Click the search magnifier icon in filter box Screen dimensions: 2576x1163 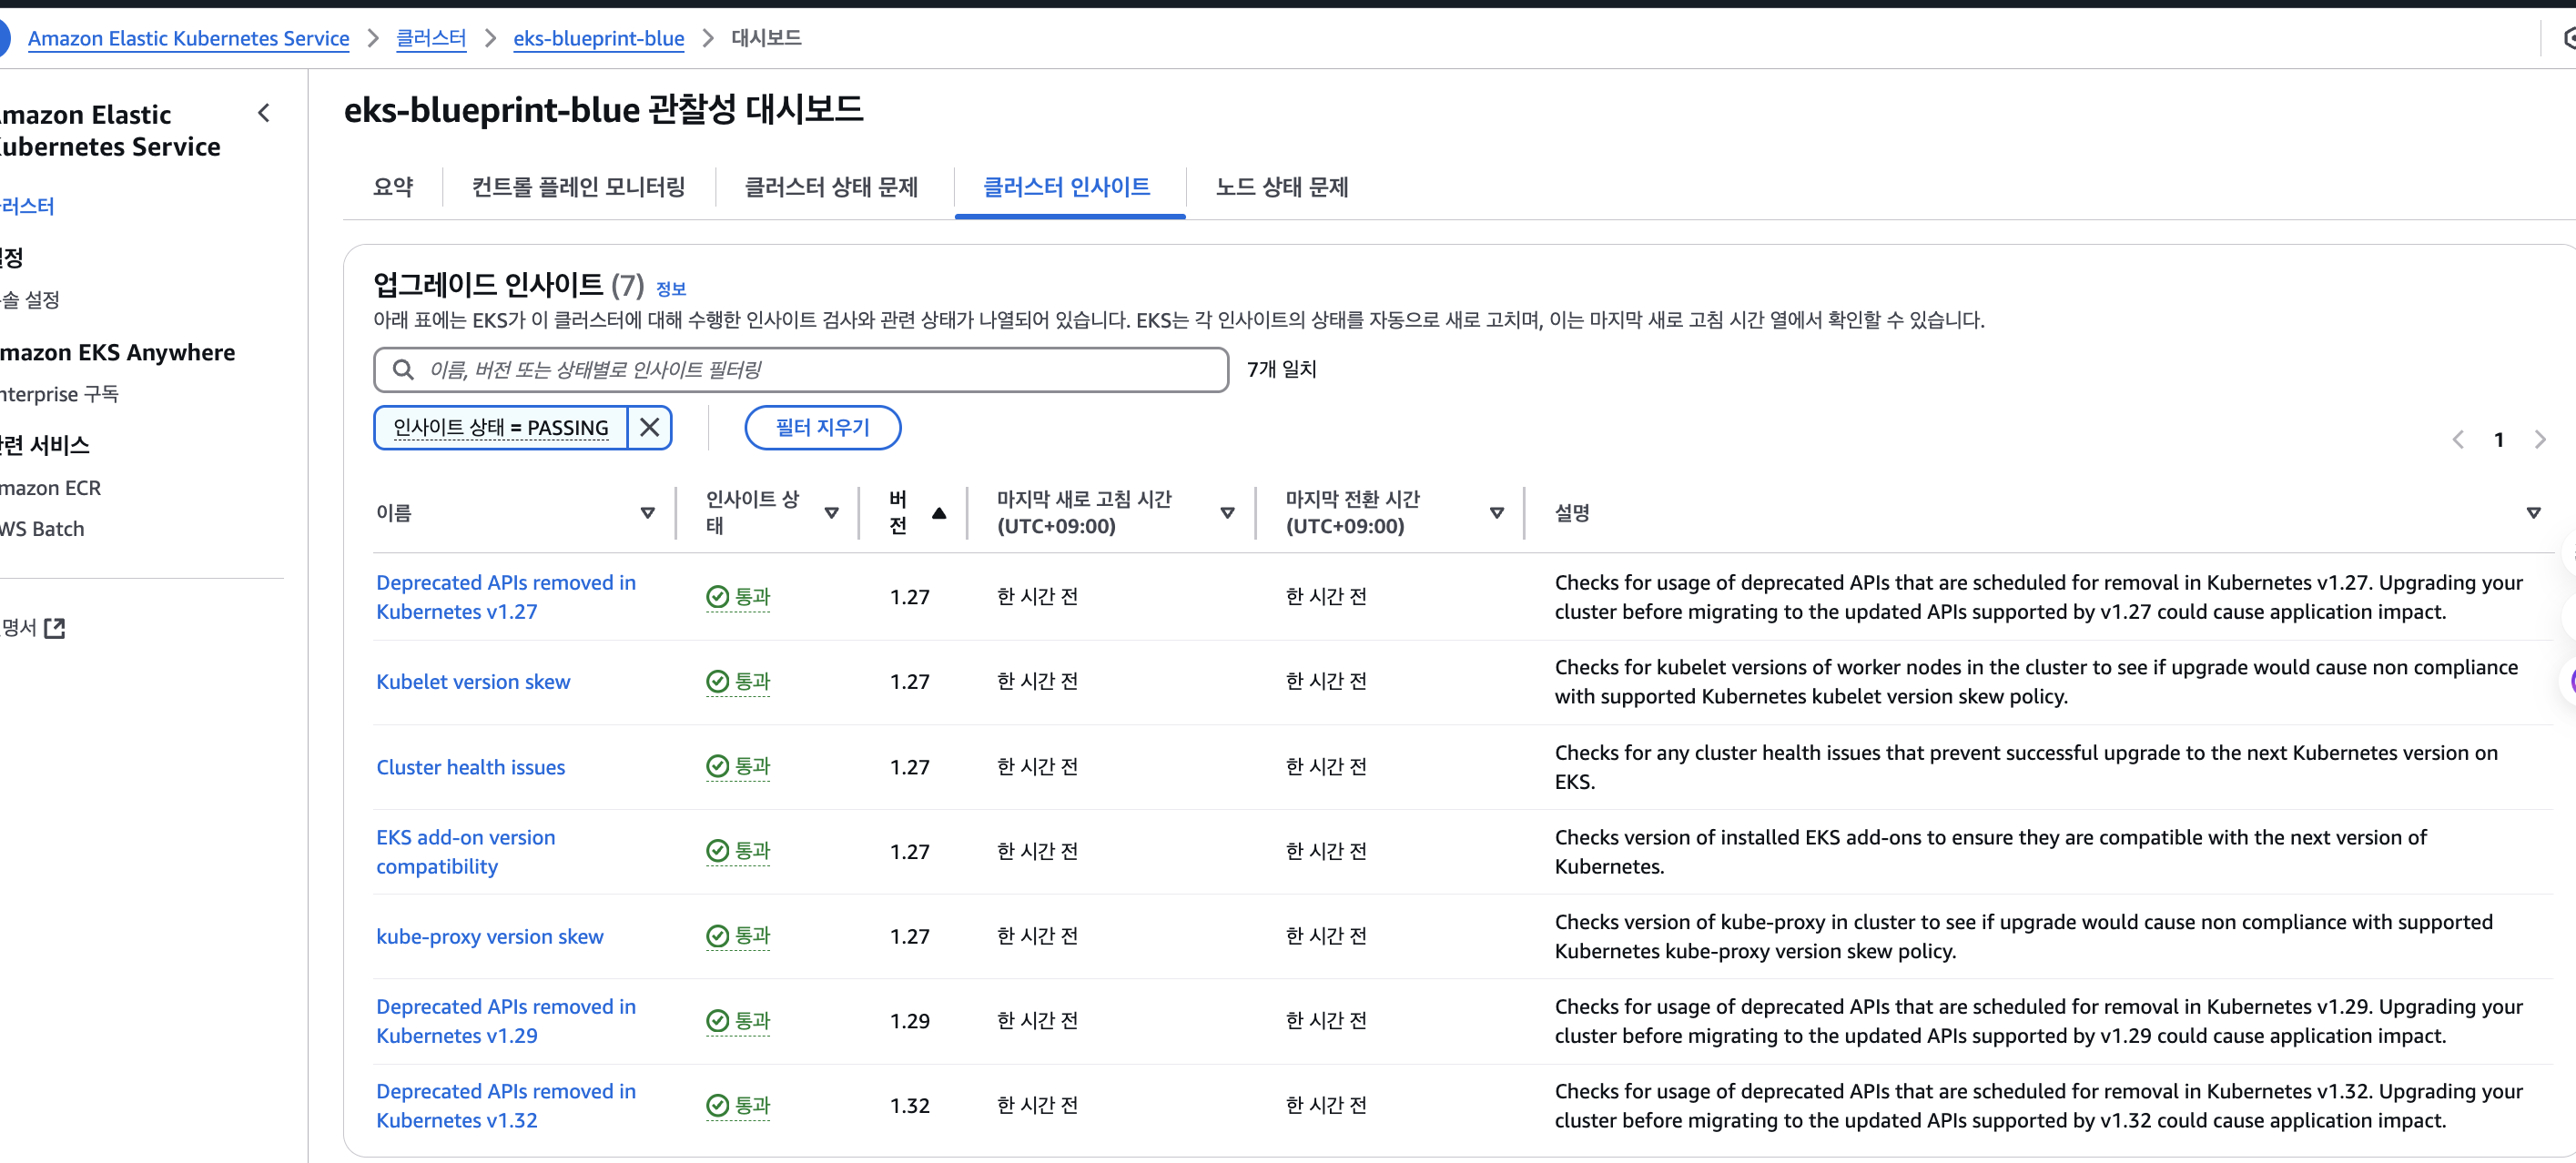point(403,370)
